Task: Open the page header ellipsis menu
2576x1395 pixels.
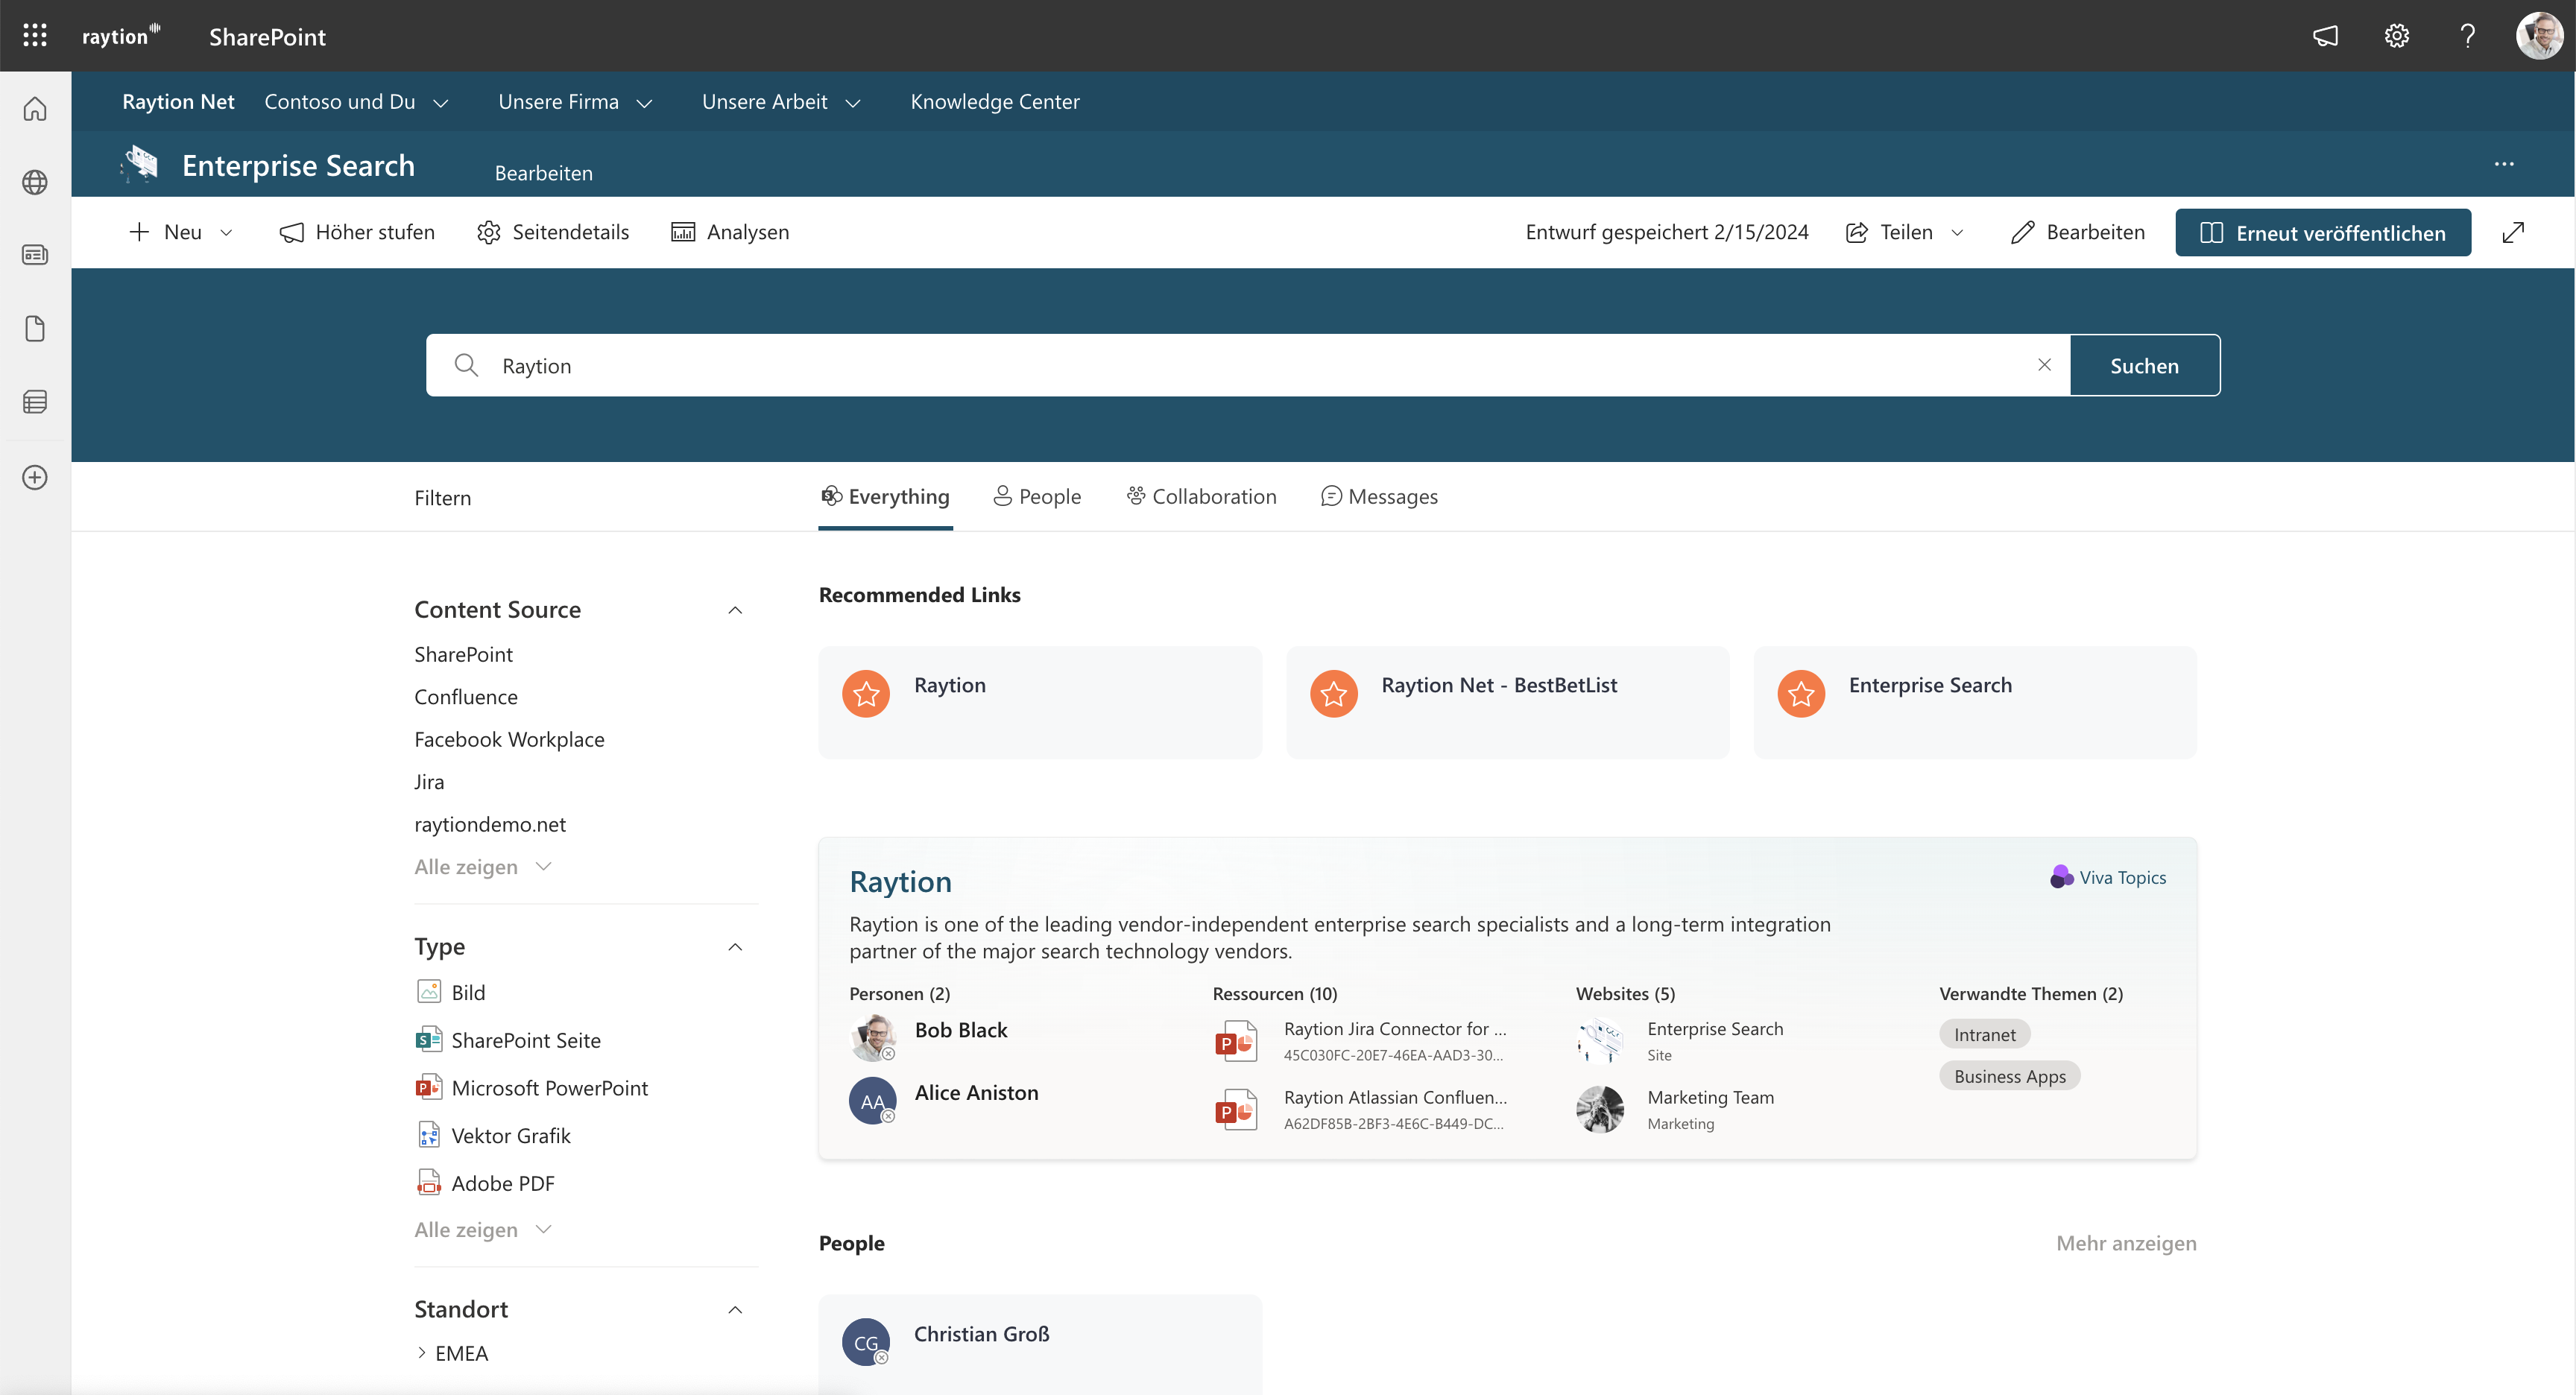Action: (x=2503, y=164)
